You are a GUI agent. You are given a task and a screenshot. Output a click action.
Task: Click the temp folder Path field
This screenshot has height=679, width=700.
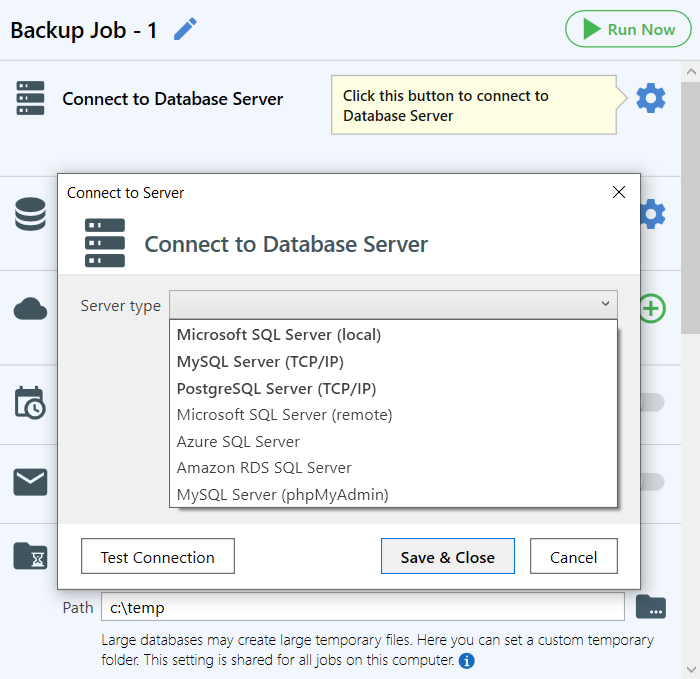pos(362,607)
